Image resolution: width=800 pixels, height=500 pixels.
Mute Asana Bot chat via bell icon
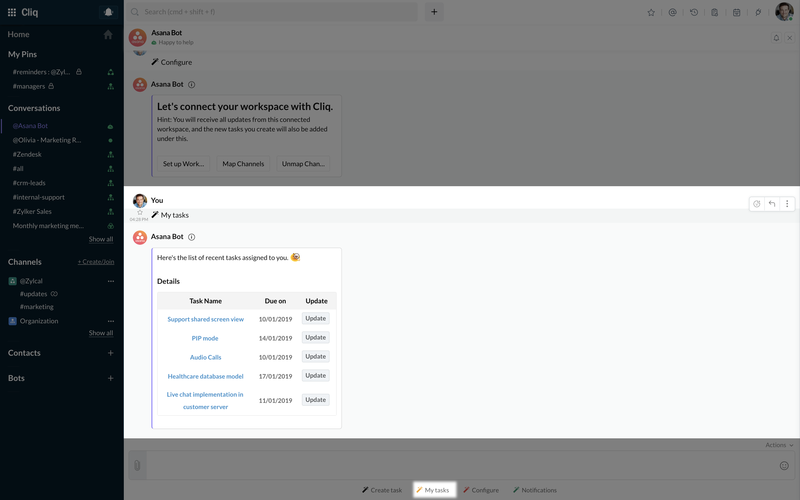point(776,38)
